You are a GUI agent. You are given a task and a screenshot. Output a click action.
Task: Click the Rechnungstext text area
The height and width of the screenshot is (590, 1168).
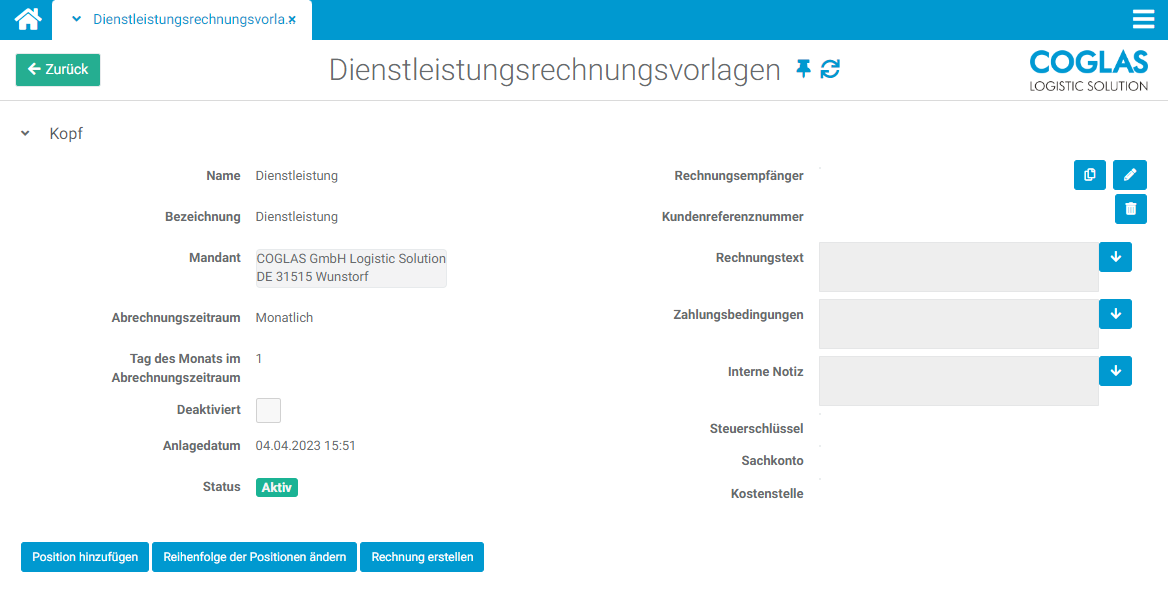pyautogui.click(x=958, y=267)
